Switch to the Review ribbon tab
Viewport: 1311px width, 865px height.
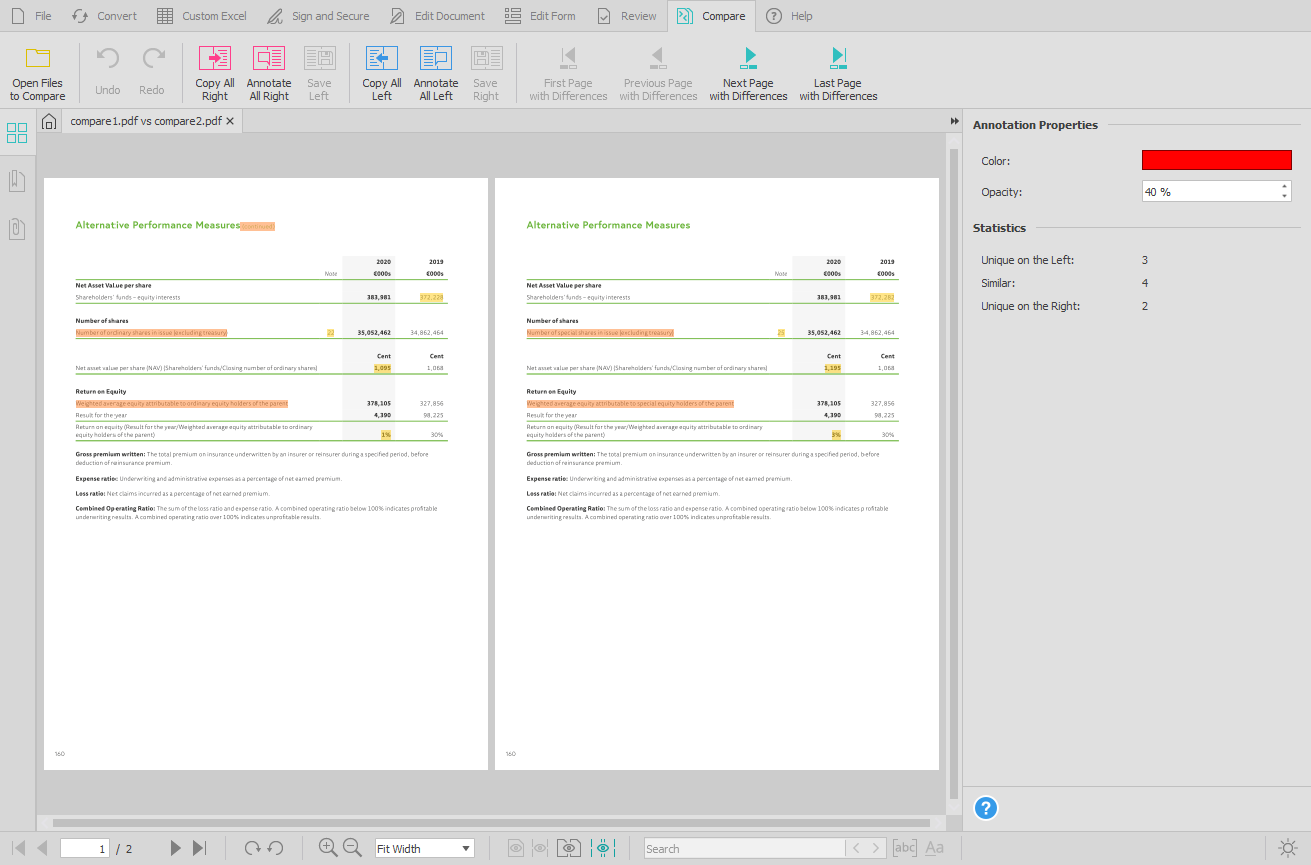626,15
